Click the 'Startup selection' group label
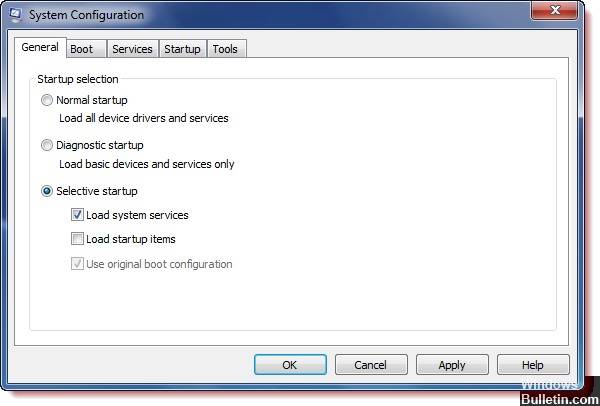Image resolution: width=600 pixels, height=406 pixels. pos(78,79)
